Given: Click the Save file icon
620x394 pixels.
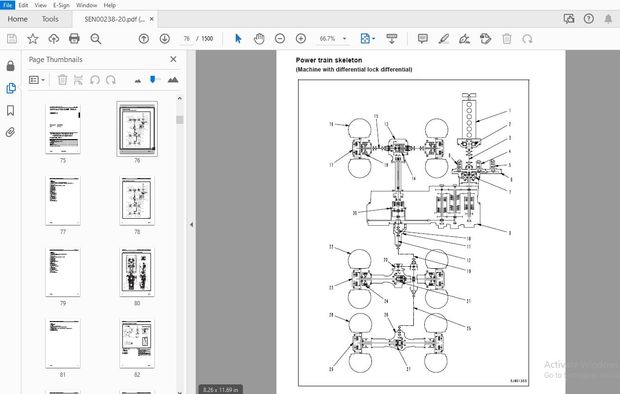Looking at the screenshot, I should (12, 39).
